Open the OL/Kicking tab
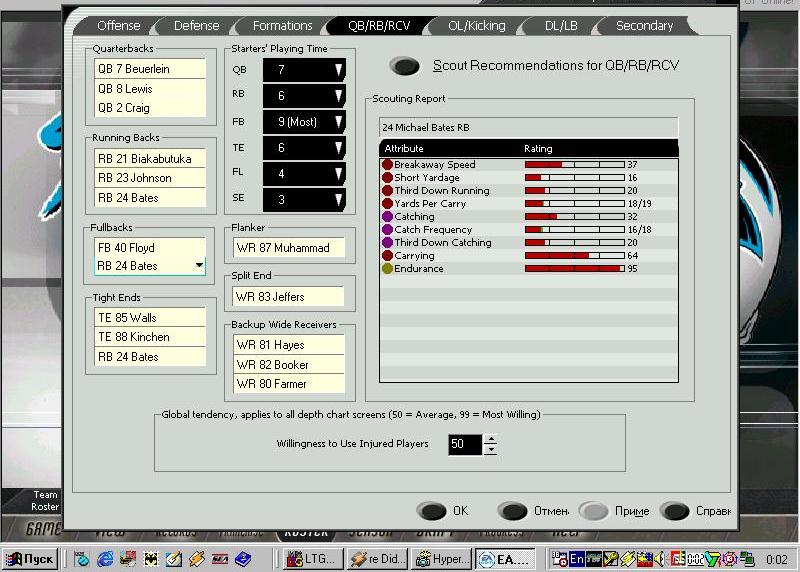Screen dimensions: 800x572 pyautogui.click(x=476, y=26)
